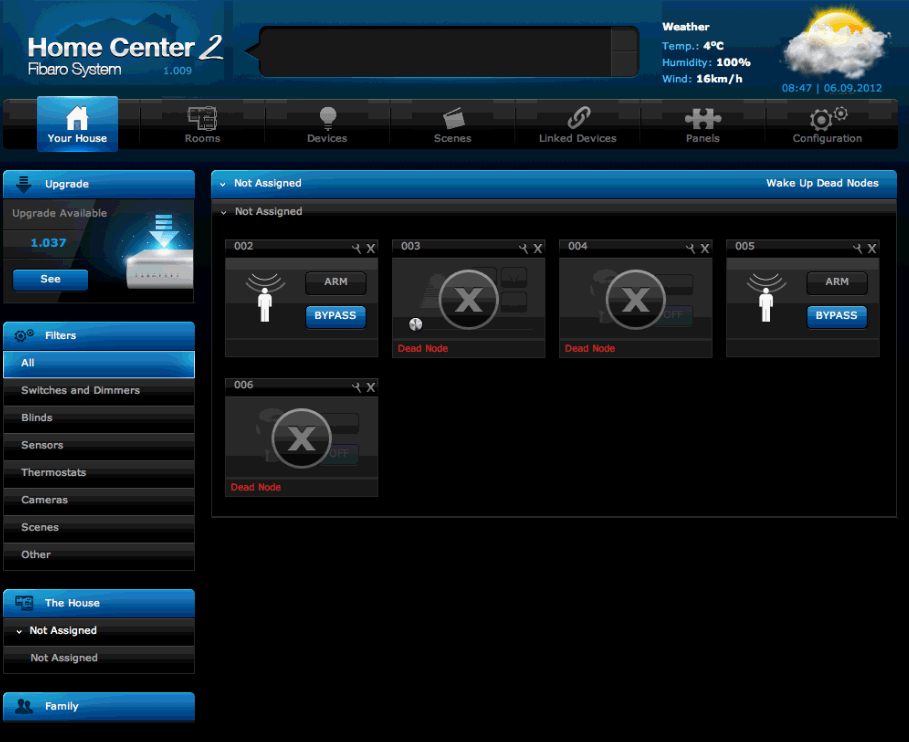The height and width of the screenshot is (742, 909).
Task: Remove device 006 with its X icon
Action: coord(371,387)
